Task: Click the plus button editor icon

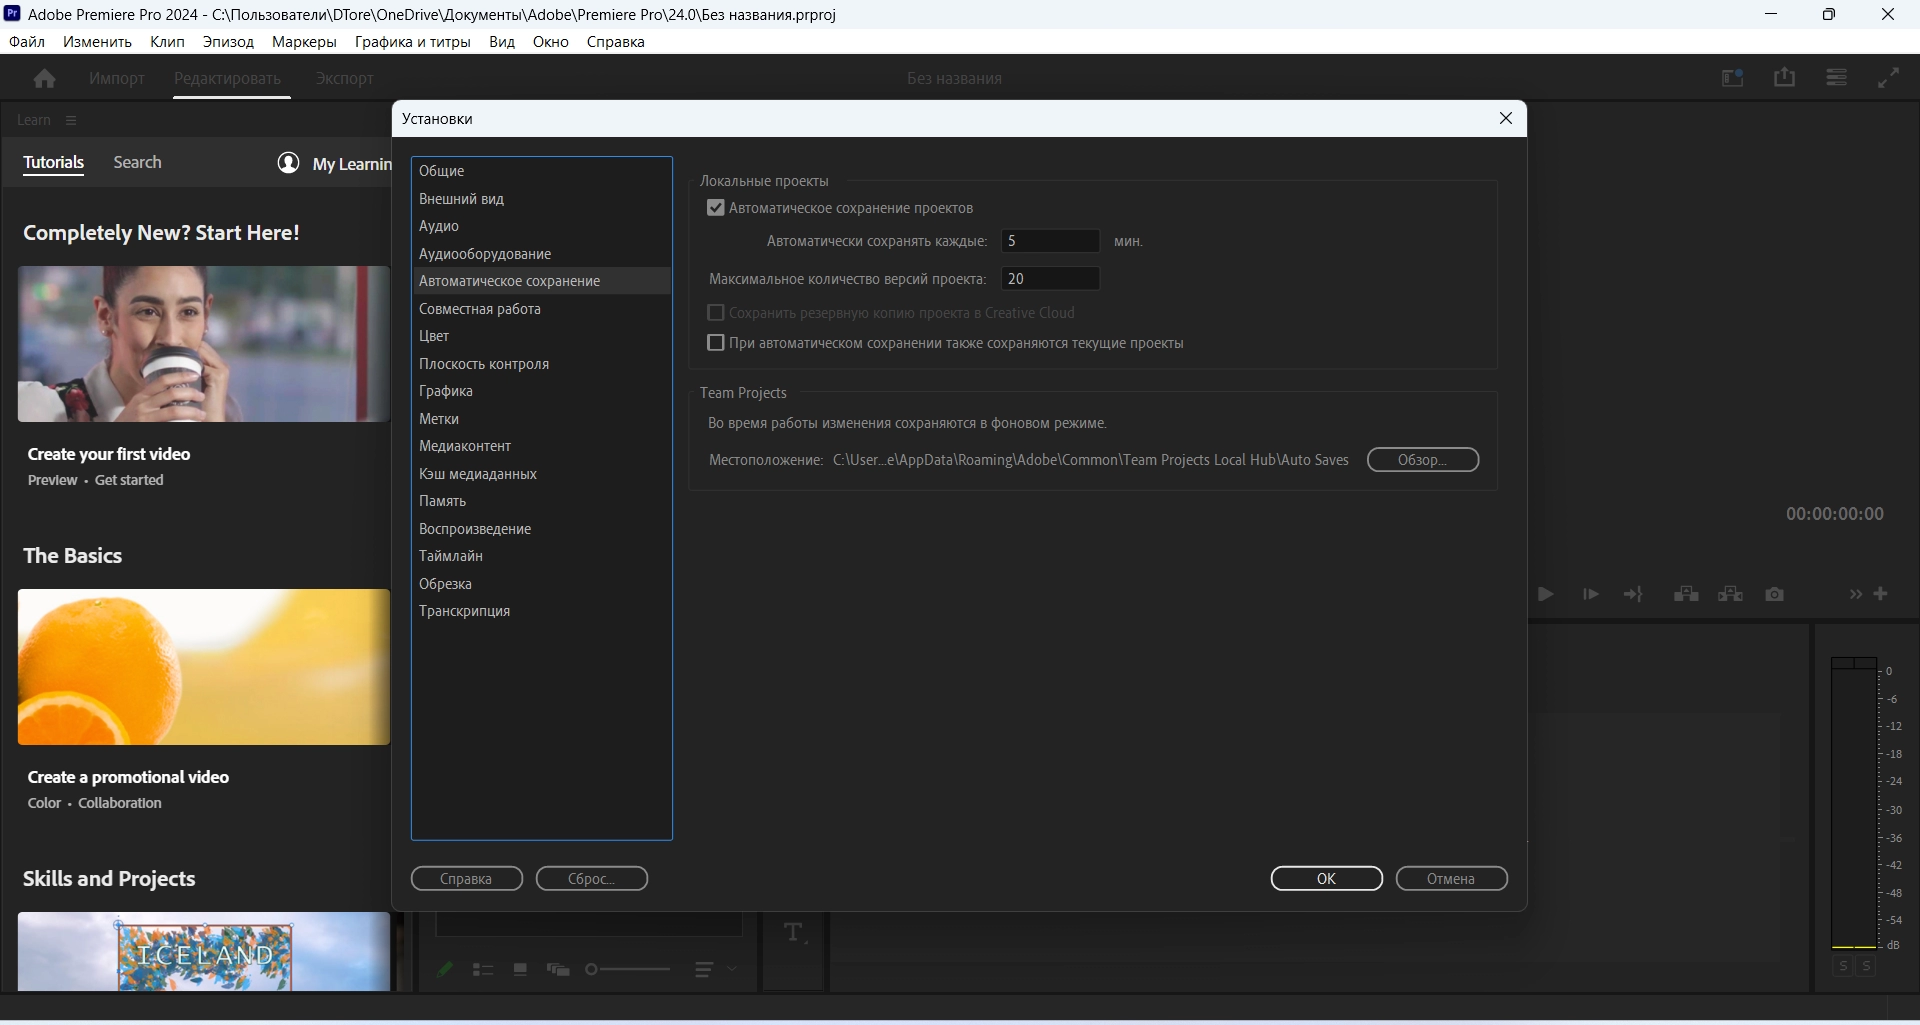Action: point(1881,594)
